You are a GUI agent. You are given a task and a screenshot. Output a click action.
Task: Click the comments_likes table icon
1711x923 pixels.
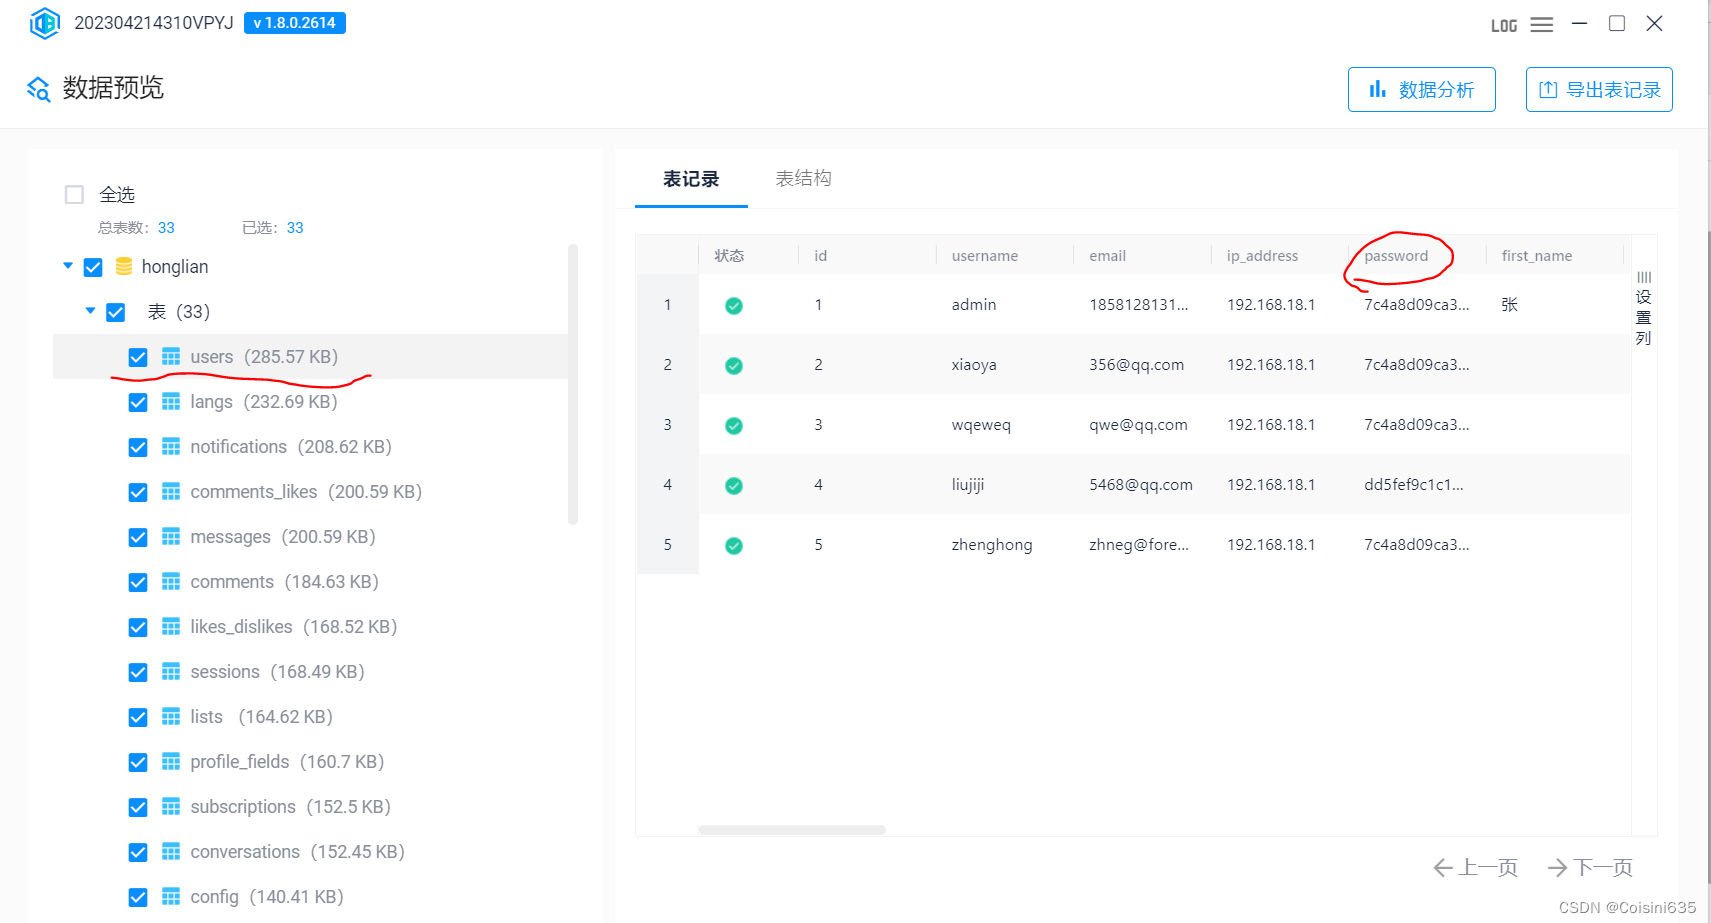(x=171, y=492)
